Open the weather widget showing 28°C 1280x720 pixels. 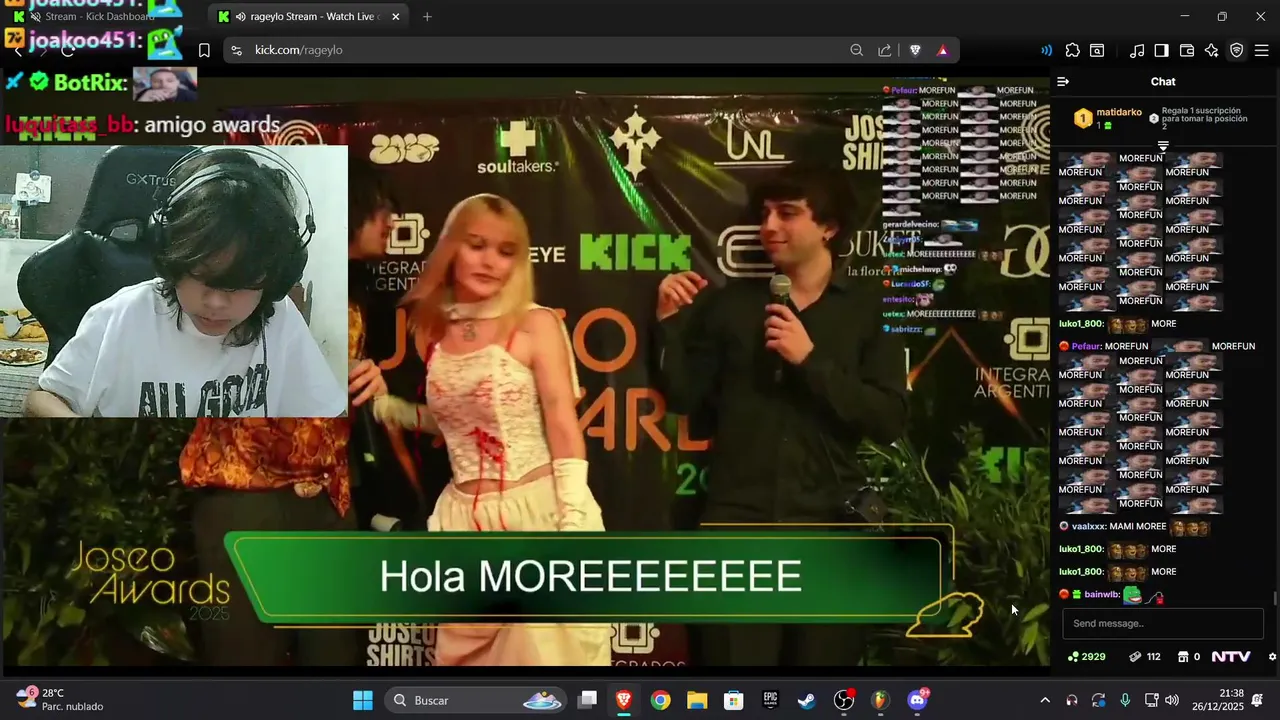pyautogui.click(x=60, y=700)
